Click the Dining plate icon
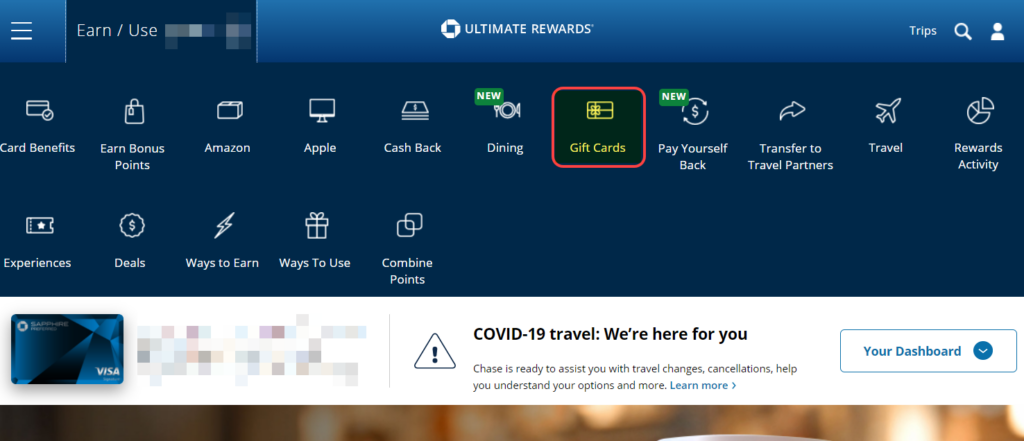 [507, 110]
